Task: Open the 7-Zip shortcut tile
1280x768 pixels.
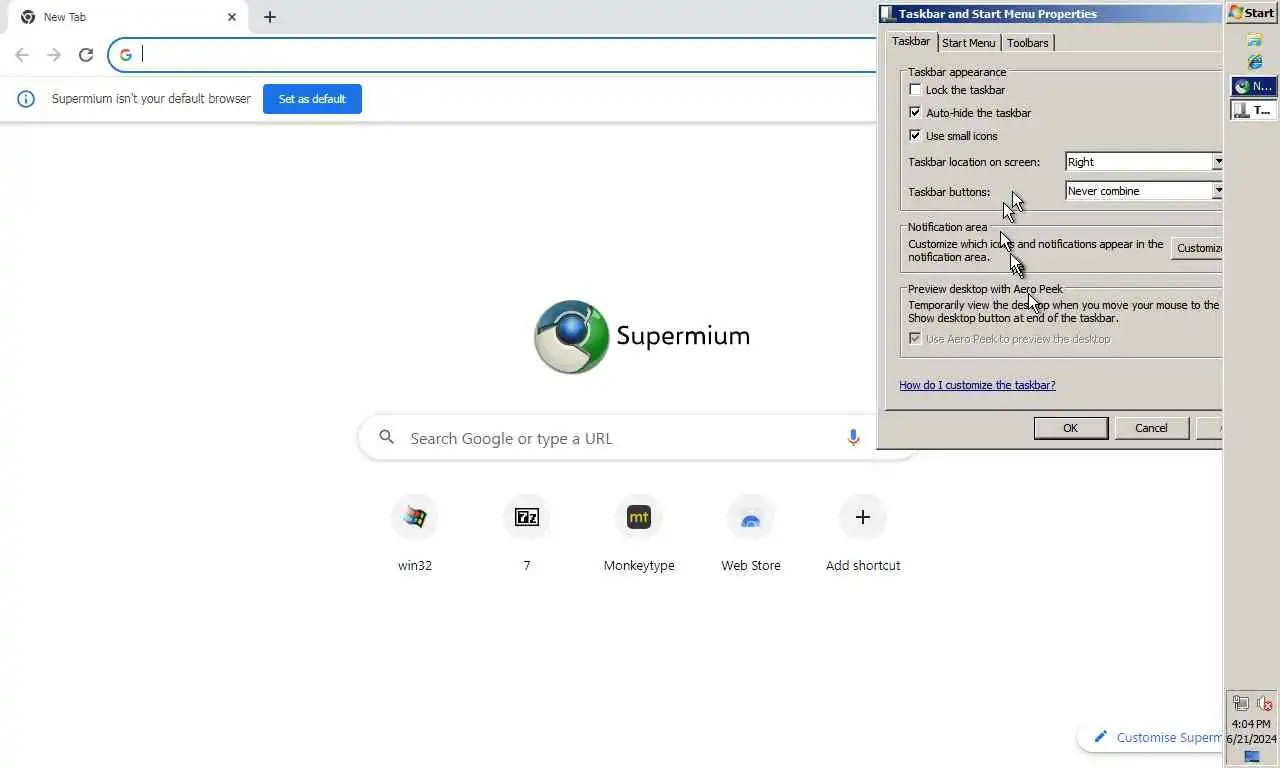Action: pyautogui.click(x=527, y=517)
